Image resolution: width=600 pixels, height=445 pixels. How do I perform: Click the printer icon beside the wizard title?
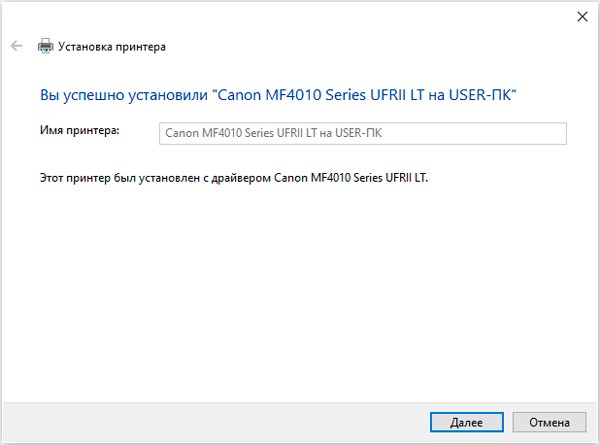pos(45,46)
